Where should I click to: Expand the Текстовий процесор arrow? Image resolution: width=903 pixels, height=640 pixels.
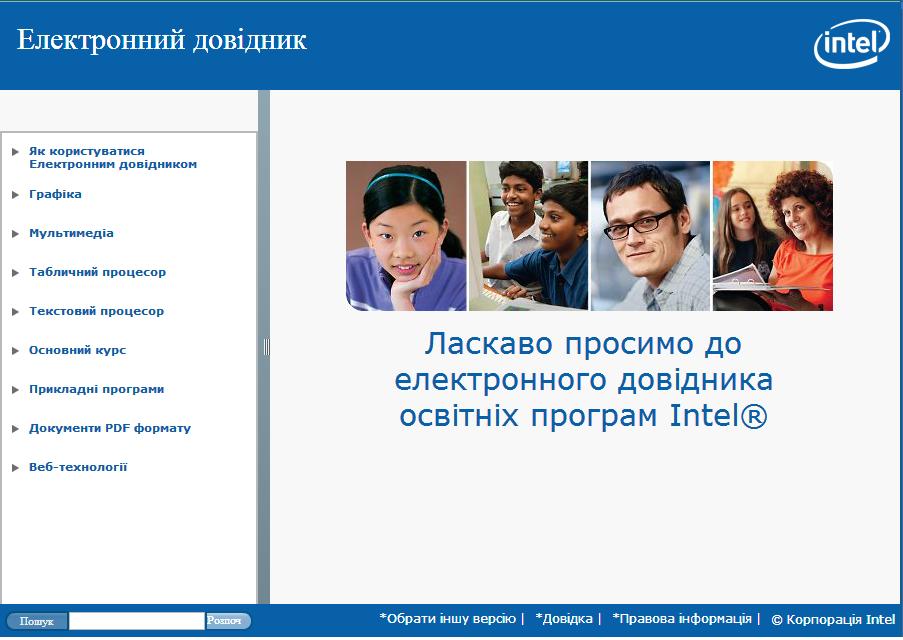16,312
